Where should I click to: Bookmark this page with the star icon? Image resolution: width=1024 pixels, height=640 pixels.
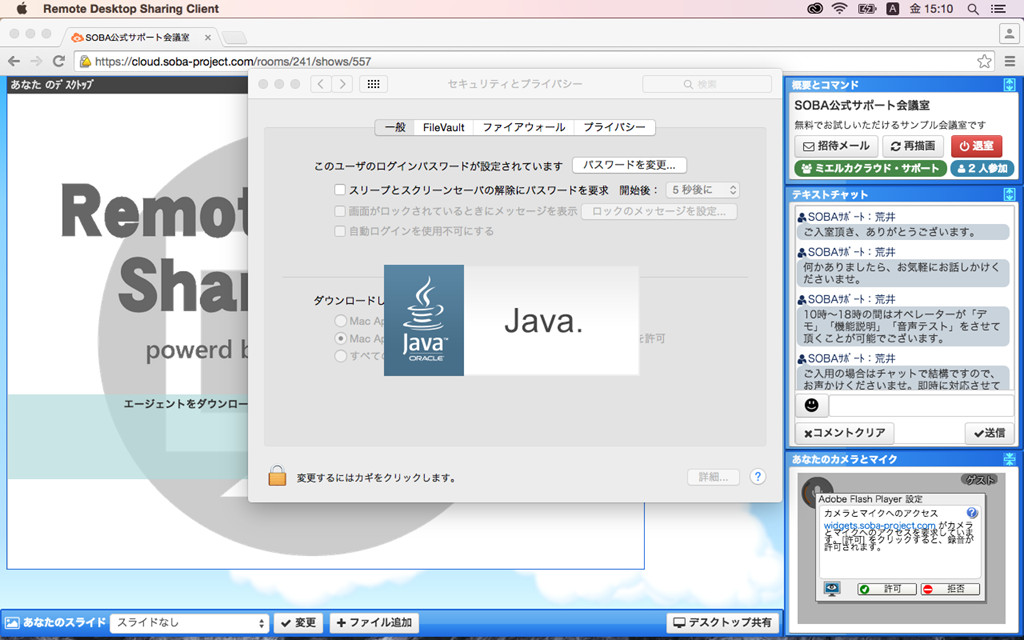coord(984,61)
